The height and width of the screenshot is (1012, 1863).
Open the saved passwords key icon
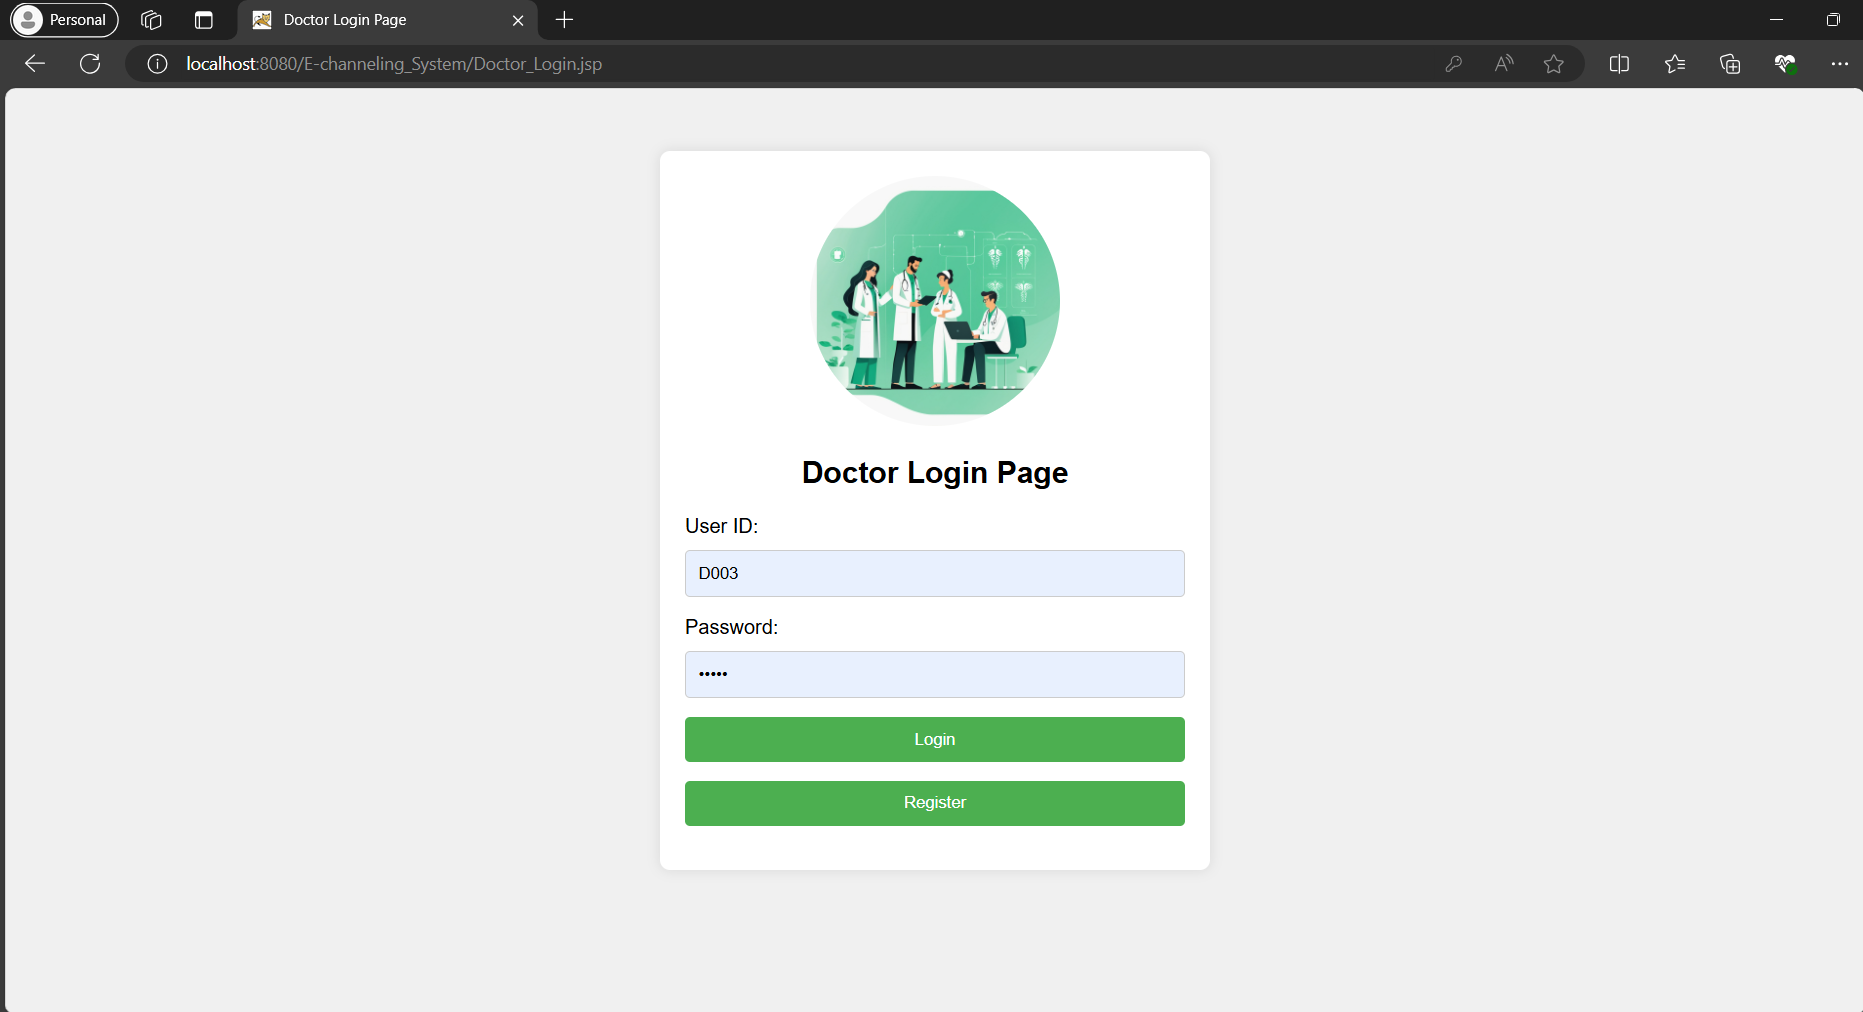(x=1454, y=64)
